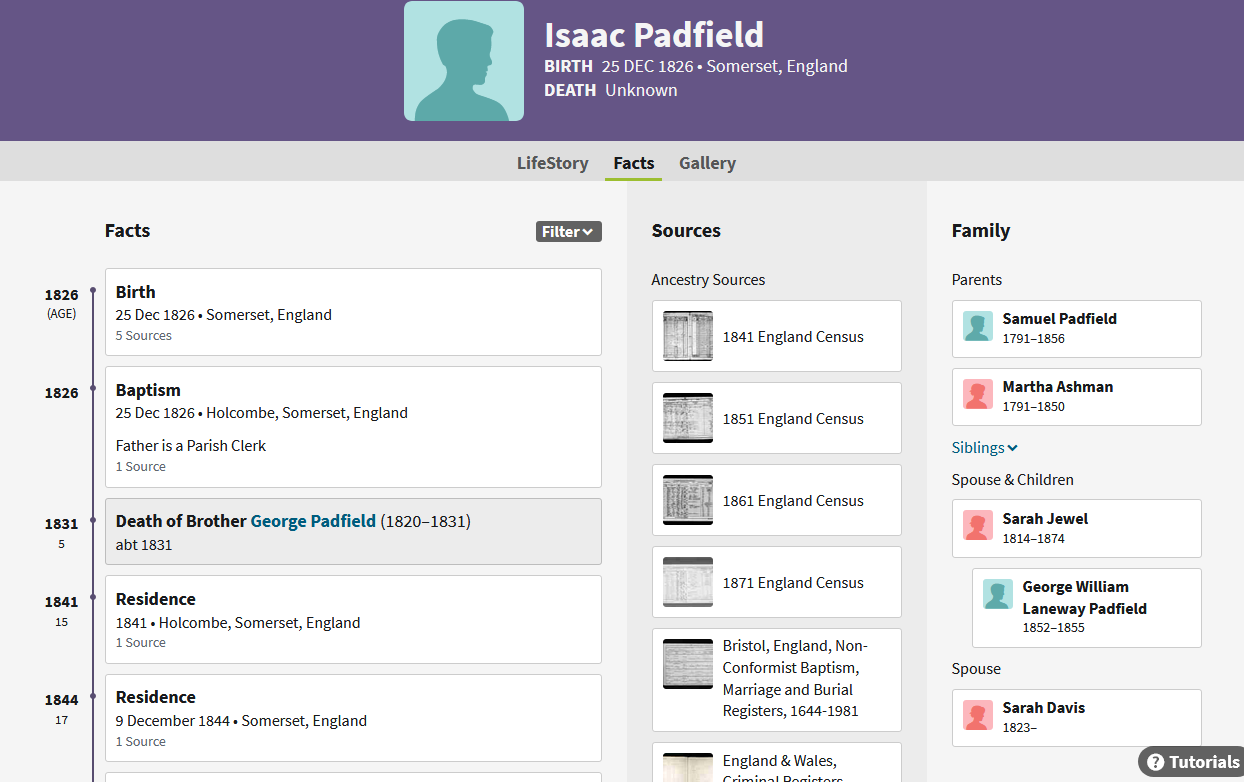Open the 1851 England Census record image
The height and width of the screenshot is (782, 1244).
click(x=688, y=418)
